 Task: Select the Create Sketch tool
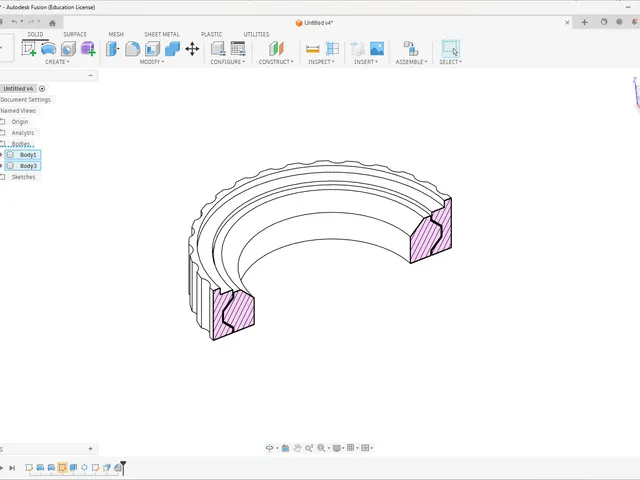[29, 49]
